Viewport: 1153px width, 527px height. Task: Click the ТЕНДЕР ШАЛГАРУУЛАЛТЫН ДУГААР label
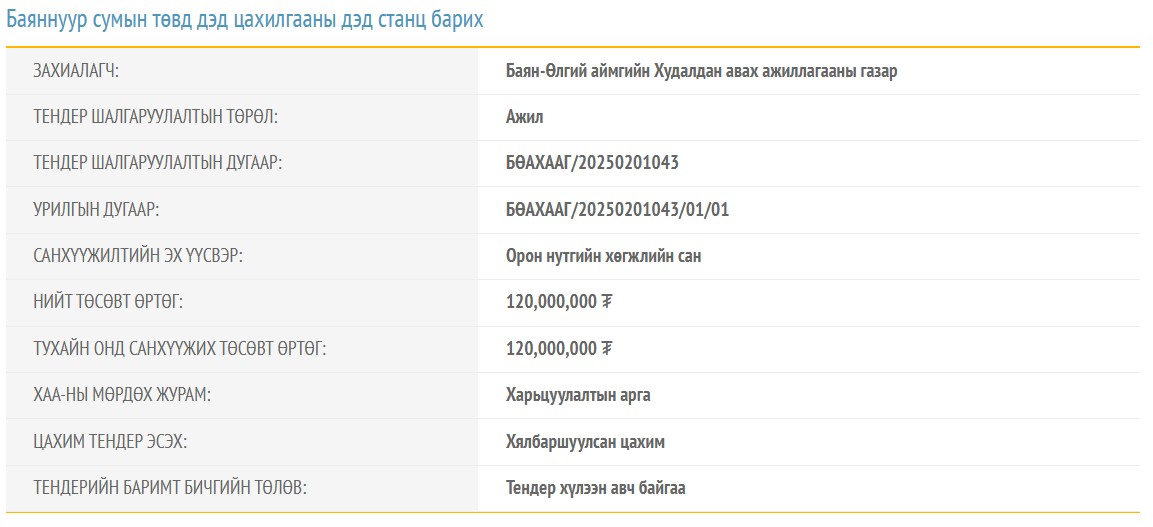[x=158, y=164]
